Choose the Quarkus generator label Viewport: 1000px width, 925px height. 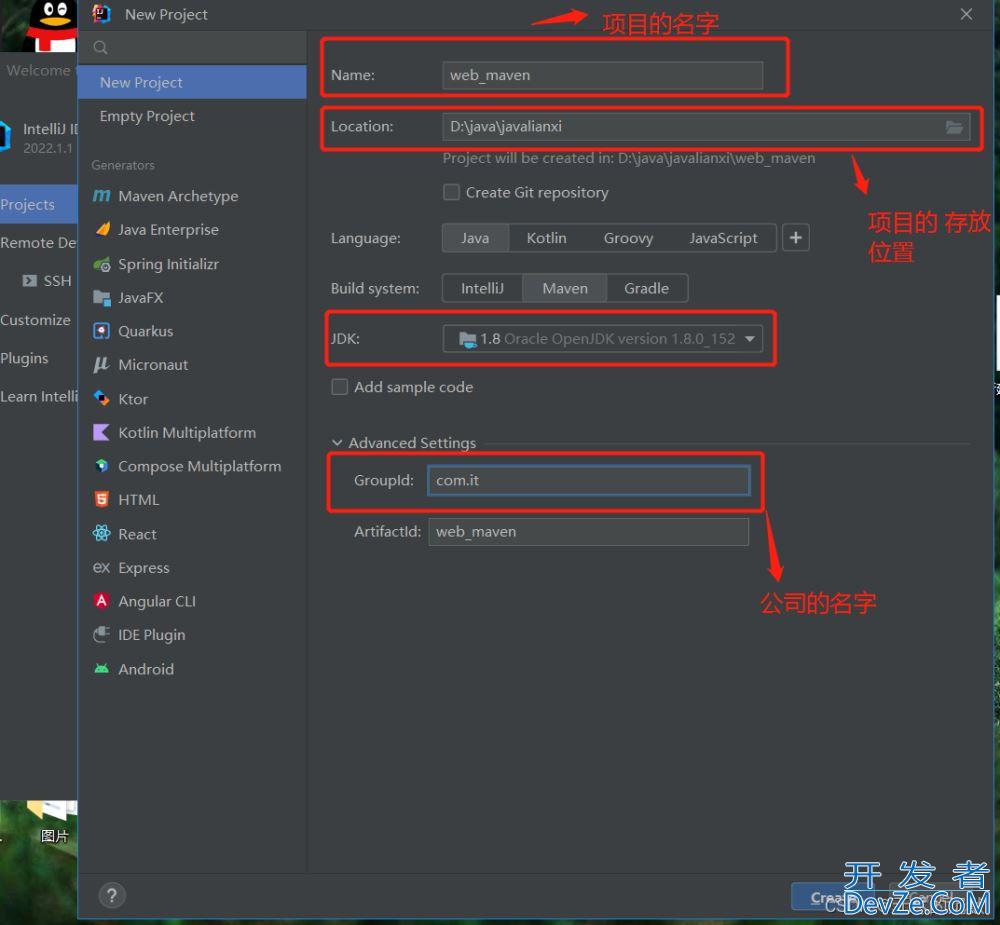tap(145, 331)
